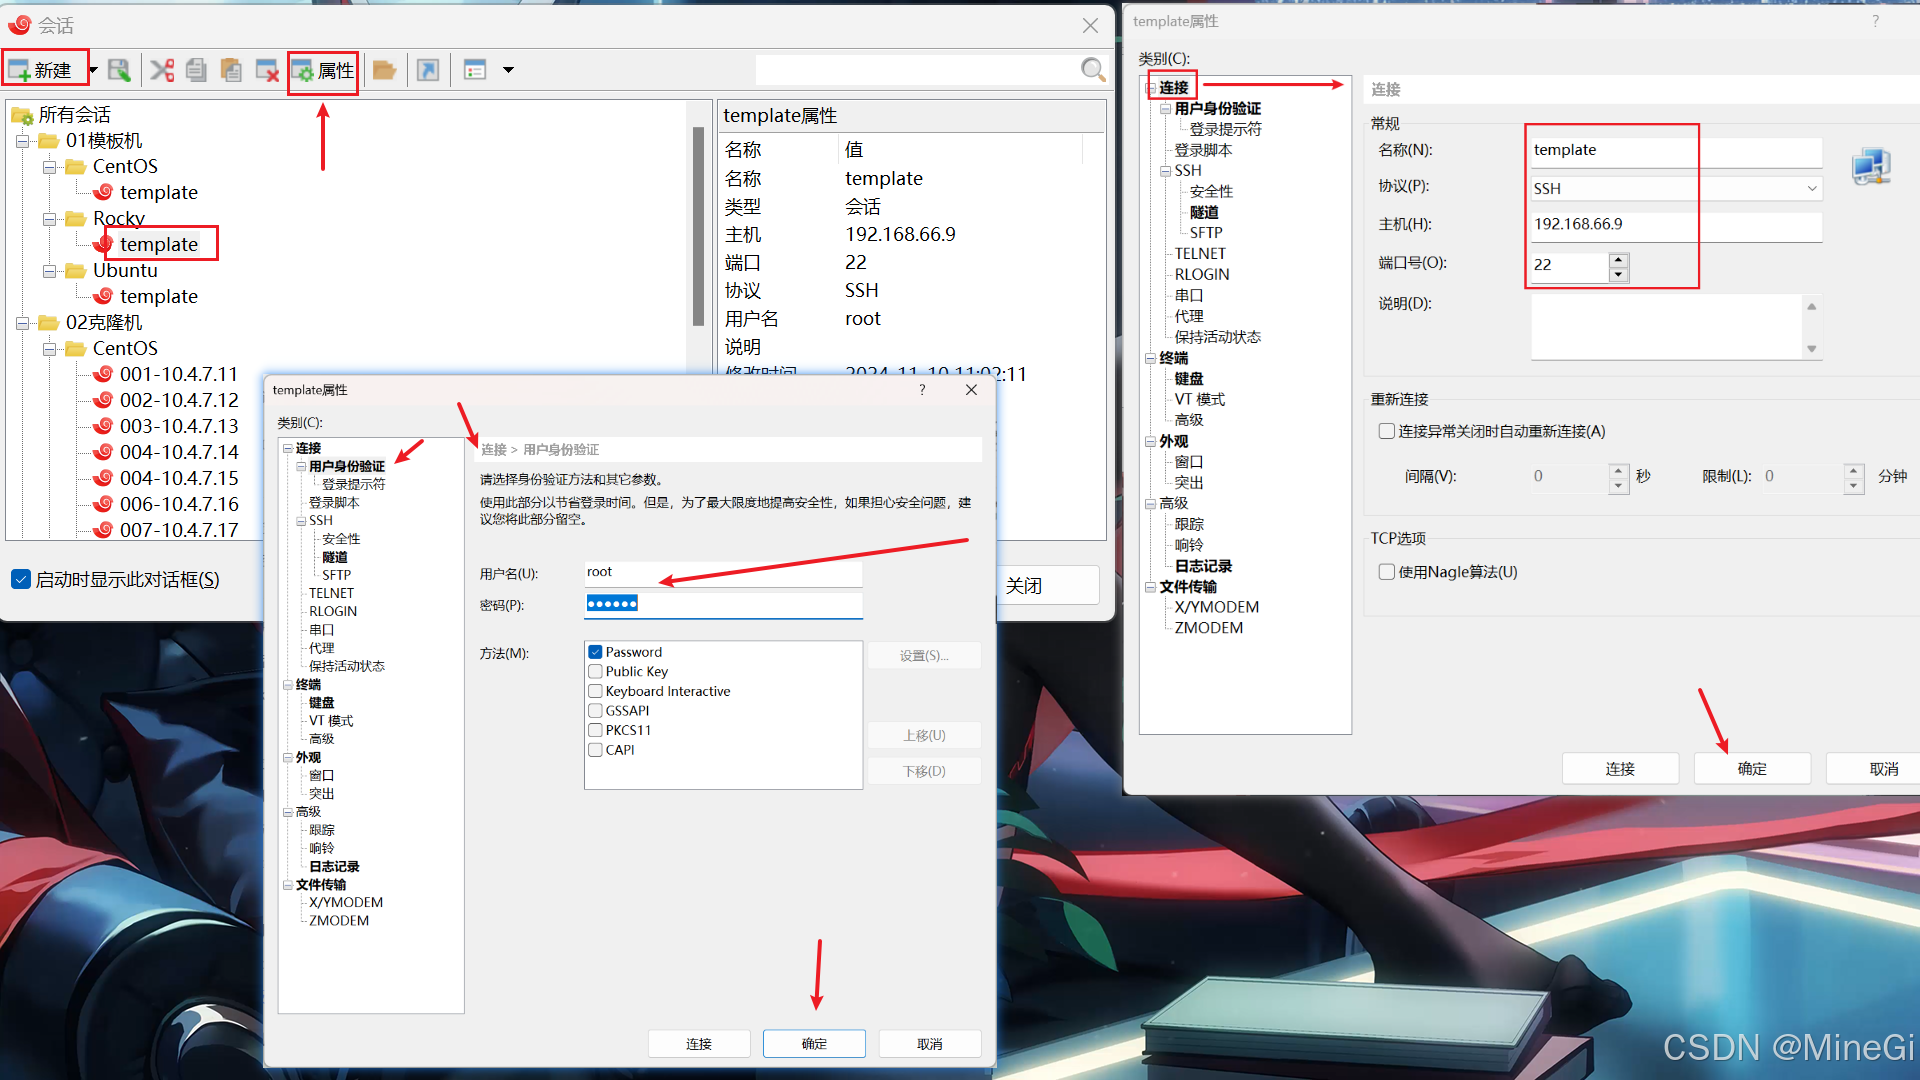Click the new folder icon
Screen dimensions: 1920x1080
tap(384, 70)
